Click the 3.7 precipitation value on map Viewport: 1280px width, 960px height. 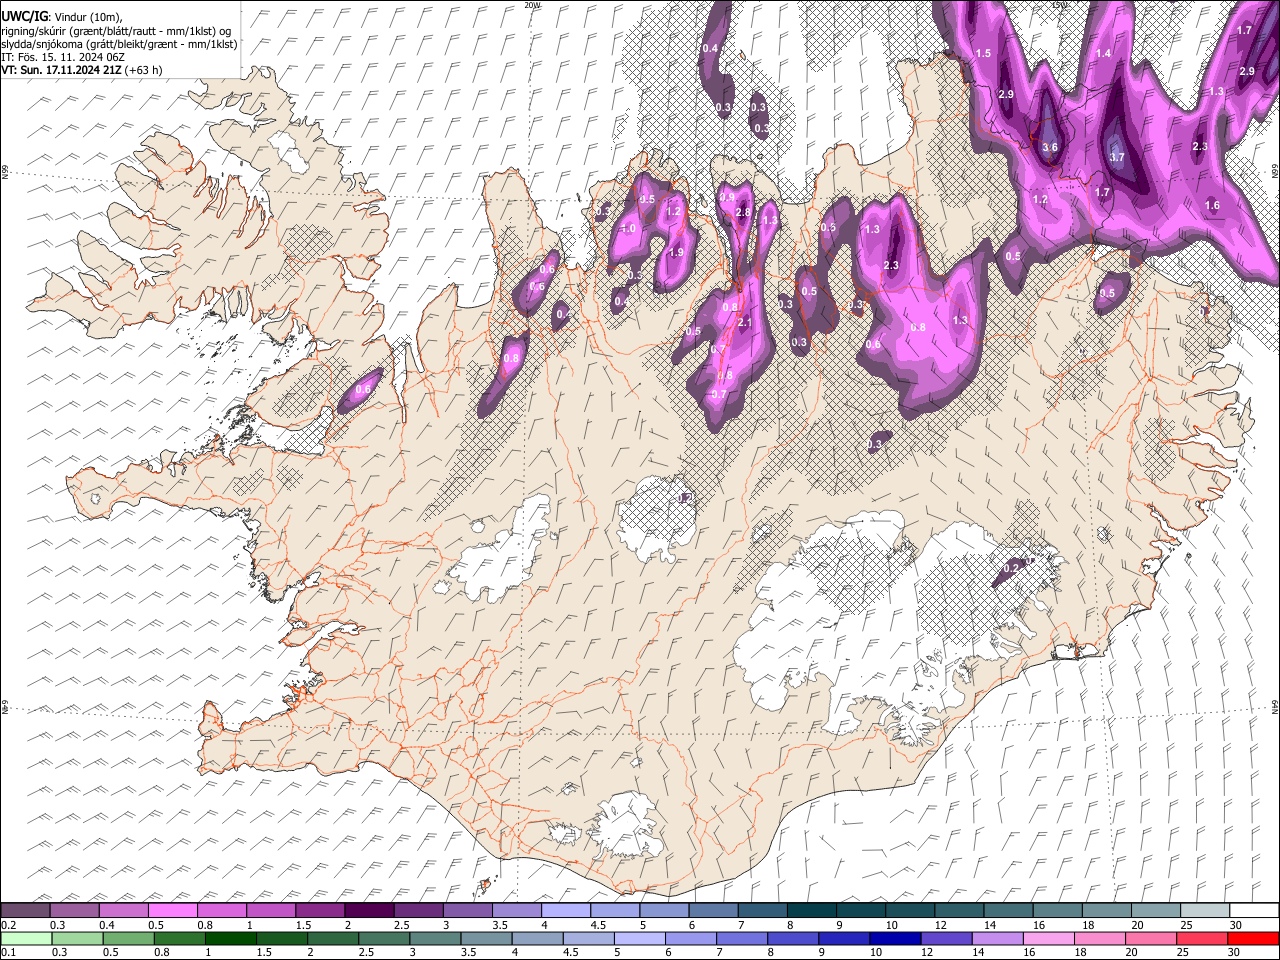(x=1117, y=157)
